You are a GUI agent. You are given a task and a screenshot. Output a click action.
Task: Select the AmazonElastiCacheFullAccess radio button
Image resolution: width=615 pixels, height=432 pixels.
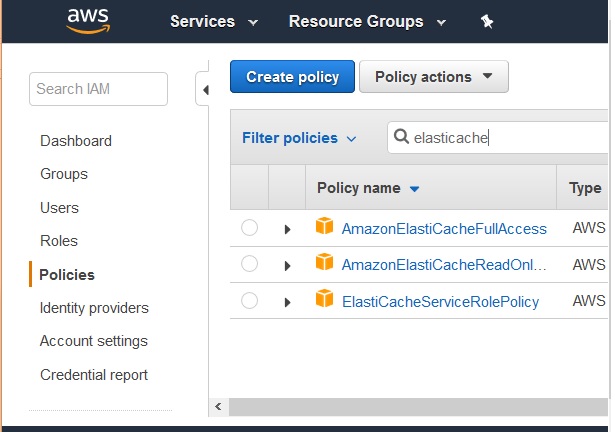[249, 228]
